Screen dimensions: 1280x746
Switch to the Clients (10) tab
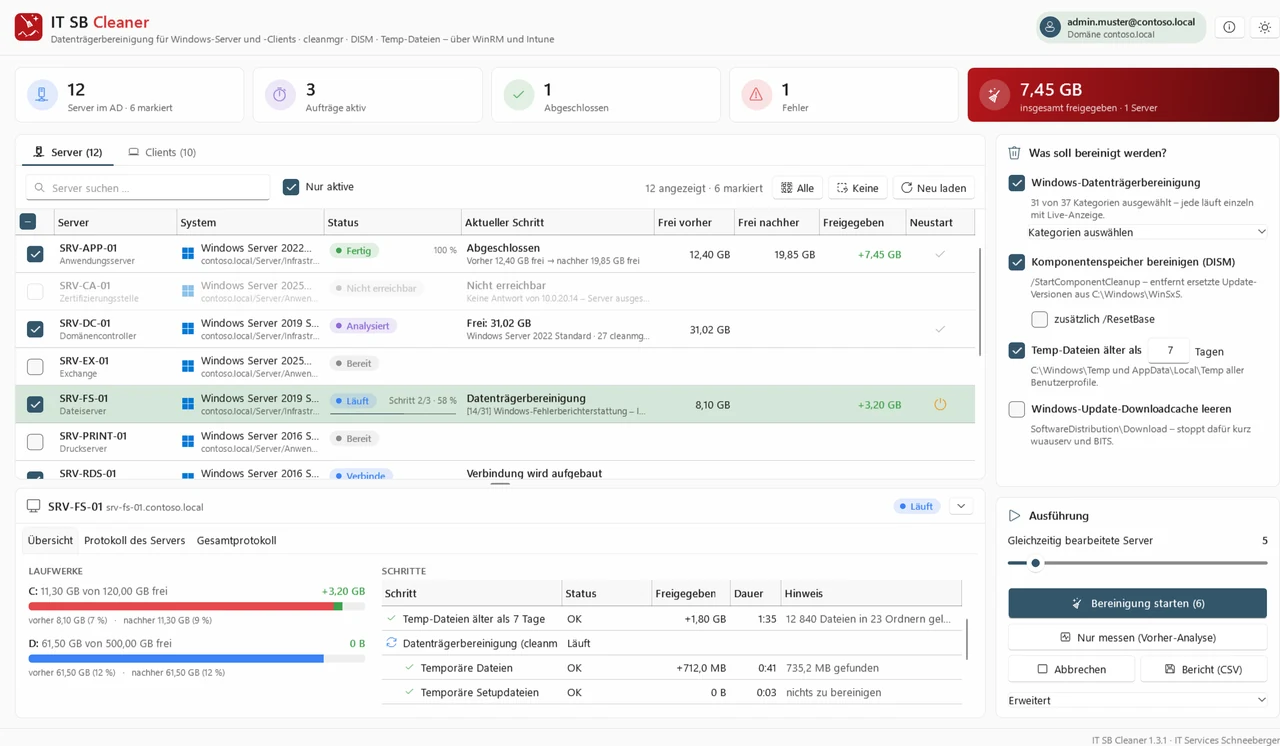click(x=162, y=152)
